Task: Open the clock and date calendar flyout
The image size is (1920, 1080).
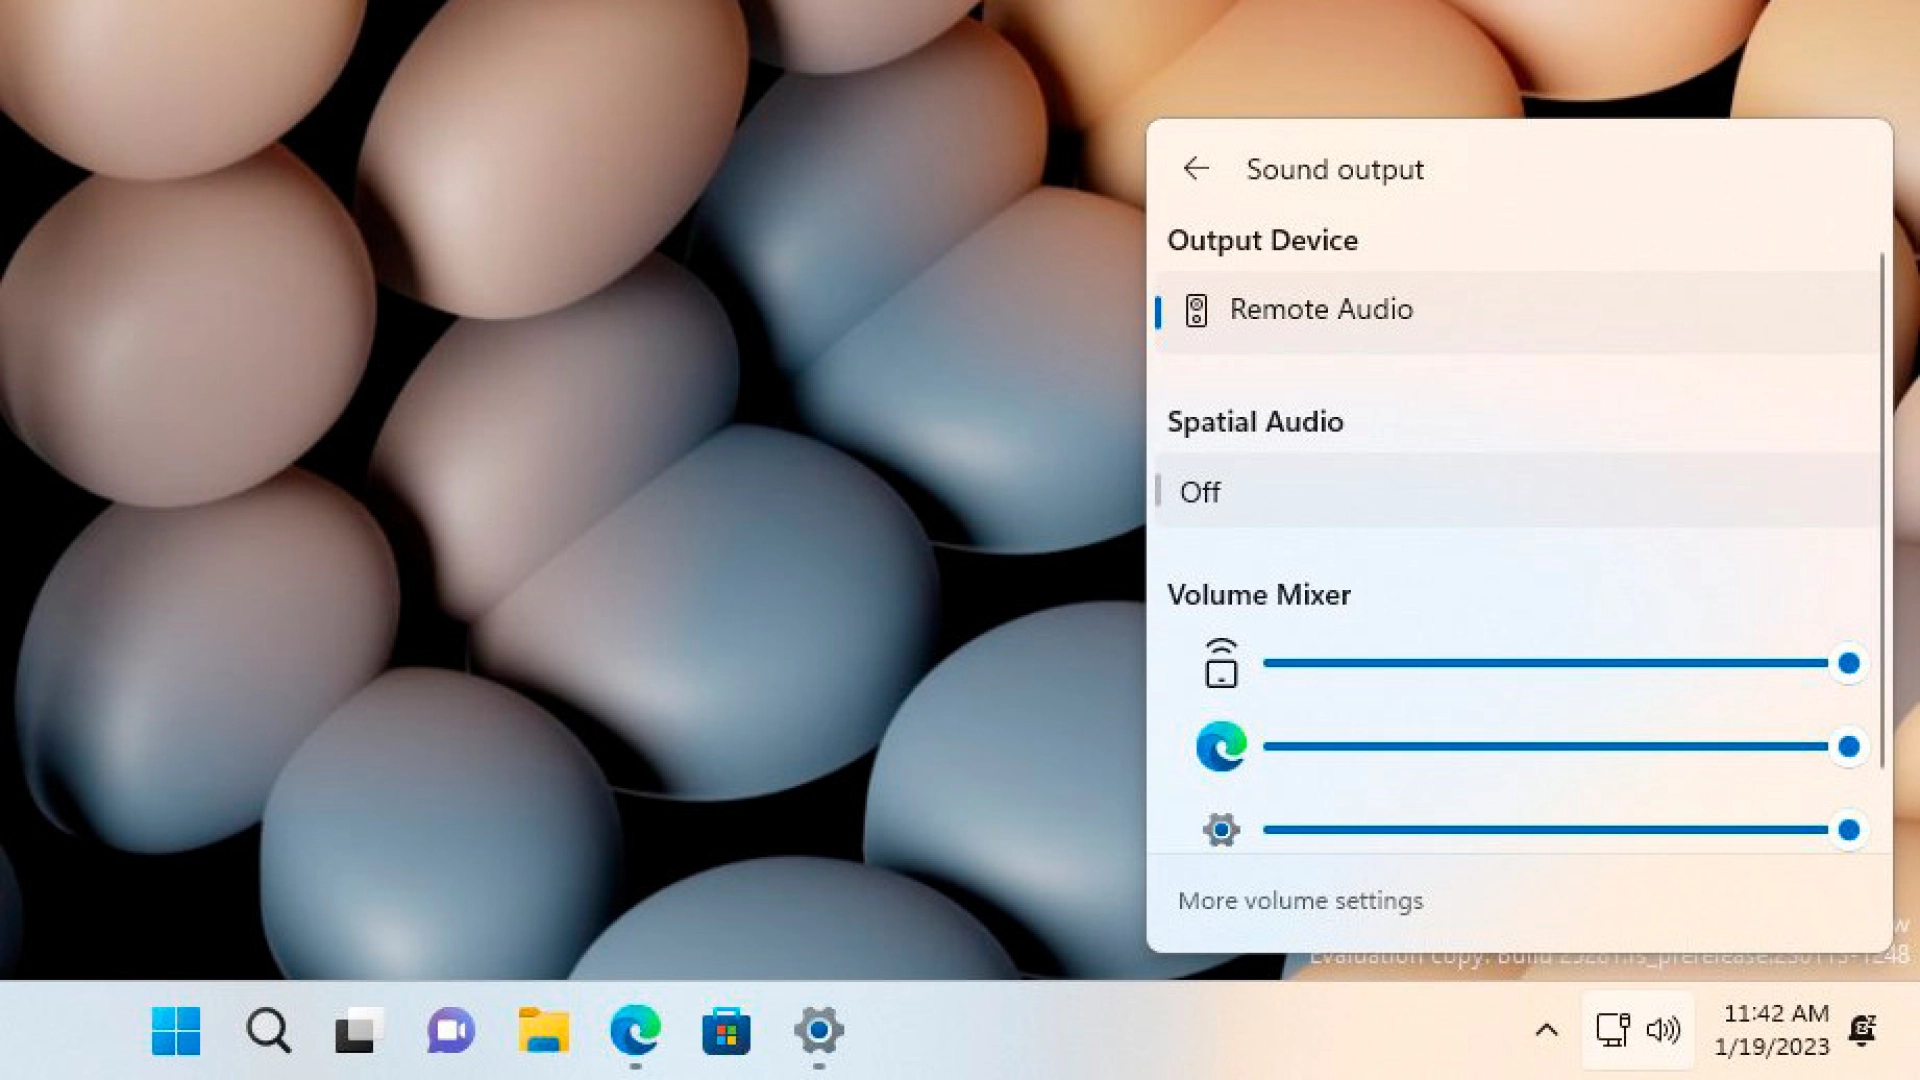Action: point(1772,1030)
